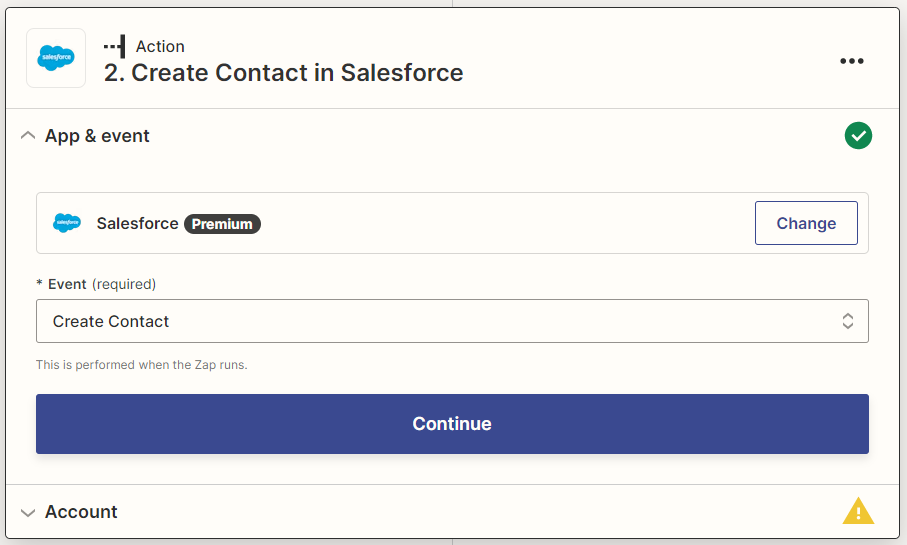Click the green checkmark status icon

tap(857, 136)
